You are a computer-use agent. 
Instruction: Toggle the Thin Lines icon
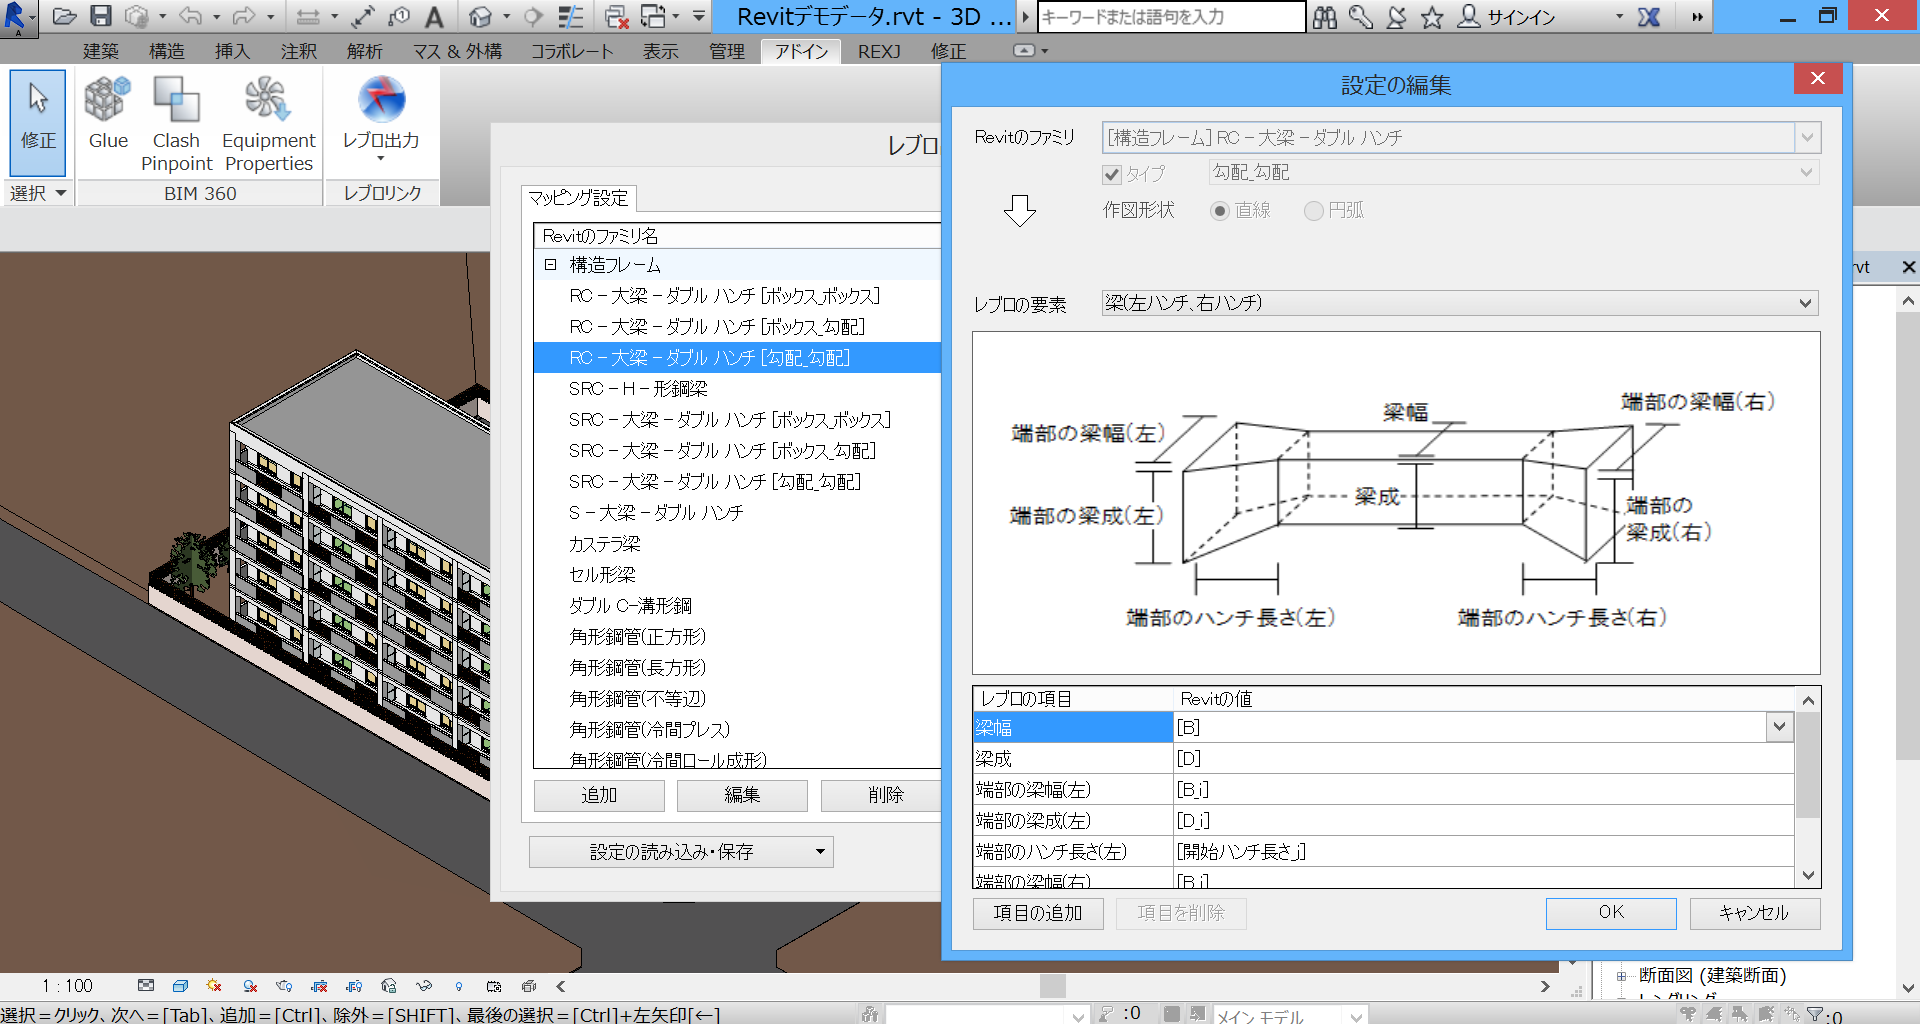coord(571,16)
